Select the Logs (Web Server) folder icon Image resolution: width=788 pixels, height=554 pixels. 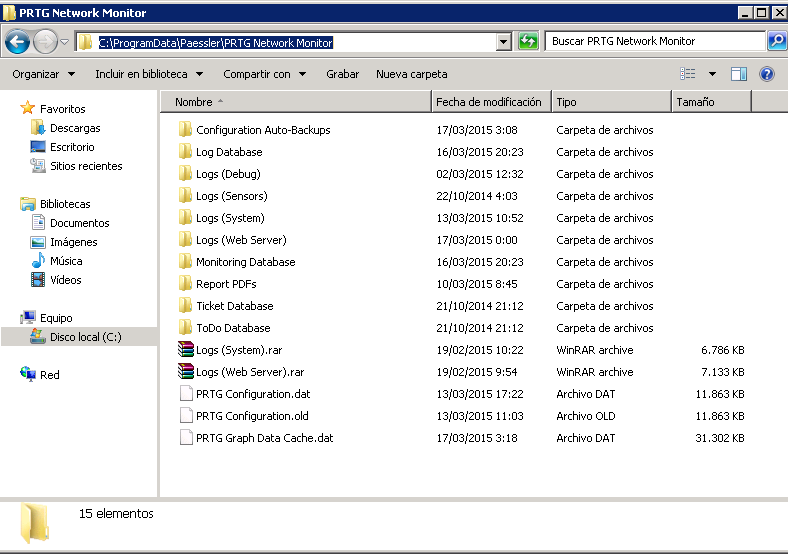click(x=185, y=240)
